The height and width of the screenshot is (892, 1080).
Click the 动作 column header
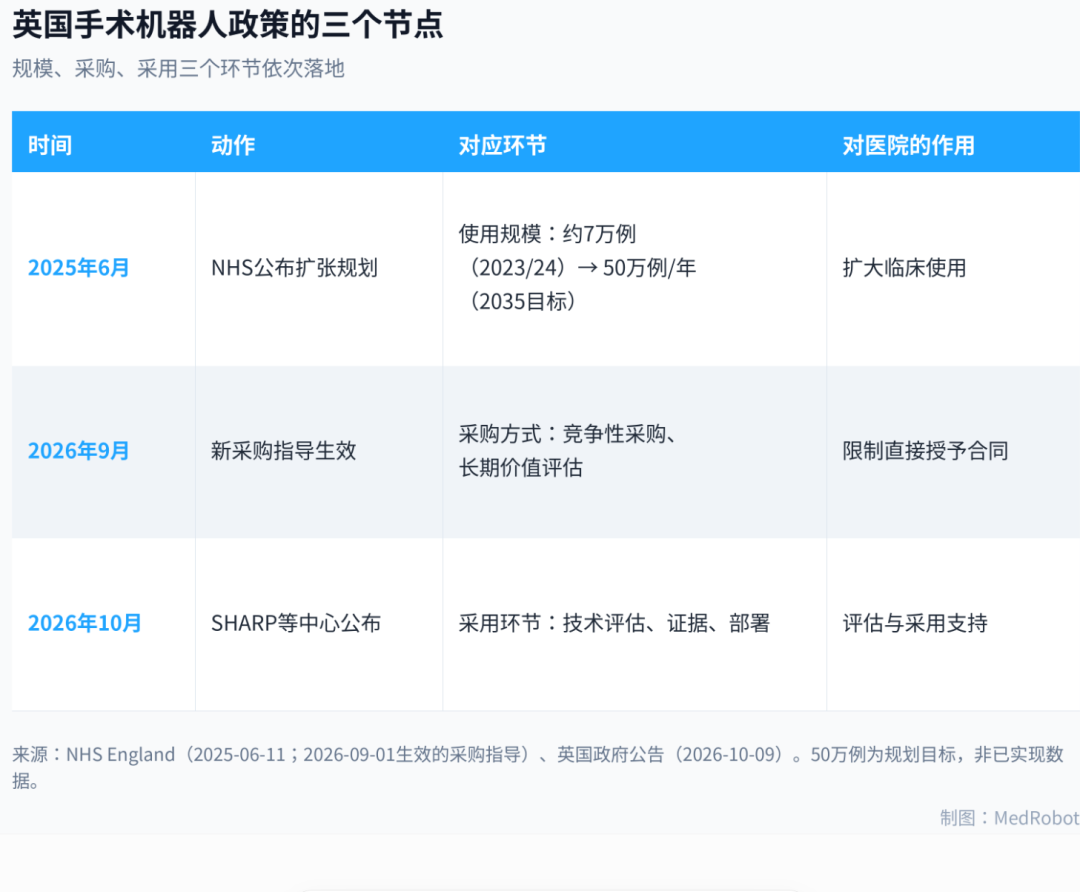click(x=233, y=145)
